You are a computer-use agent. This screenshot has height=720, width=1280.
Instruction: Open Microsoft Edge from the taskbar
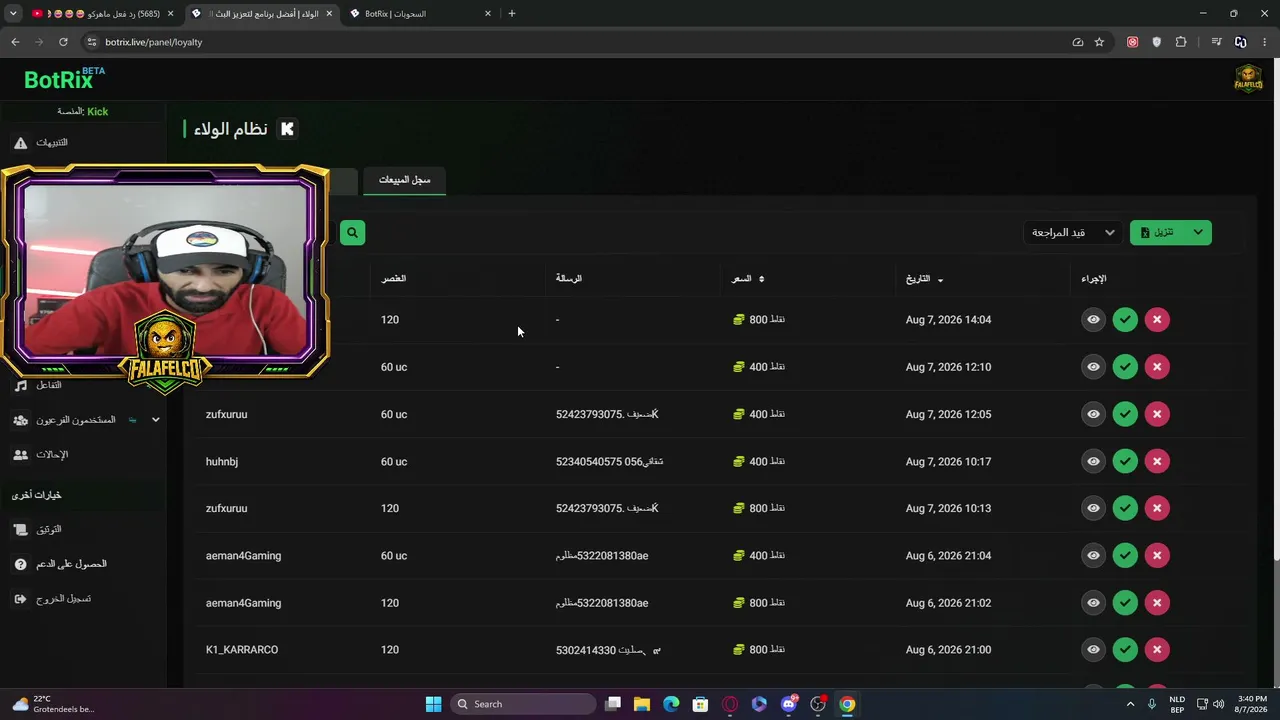pos(671,704)
